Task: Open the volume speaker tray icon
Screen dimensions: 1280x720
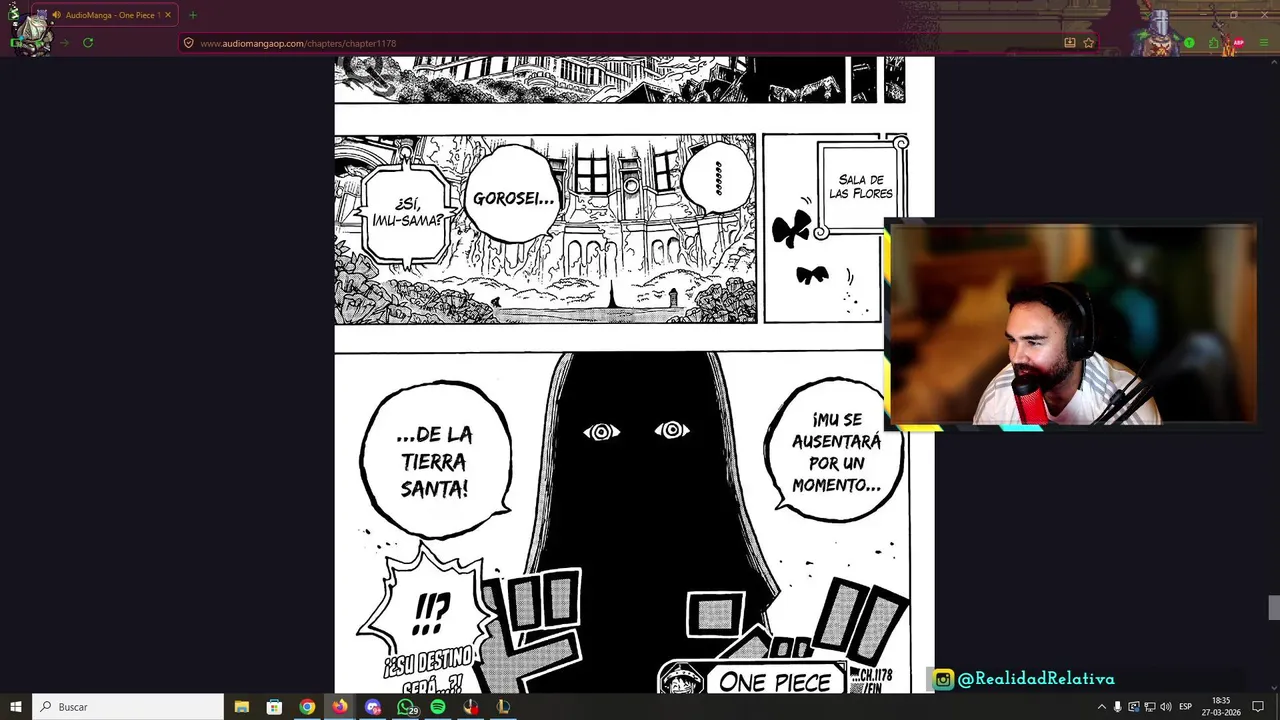Action: 1165,707
